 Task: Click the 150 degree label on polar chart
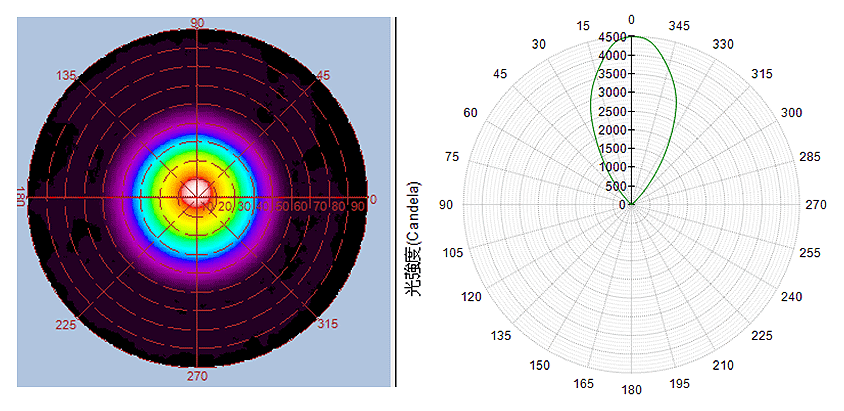pyautogui.click(x=539, y=366)
